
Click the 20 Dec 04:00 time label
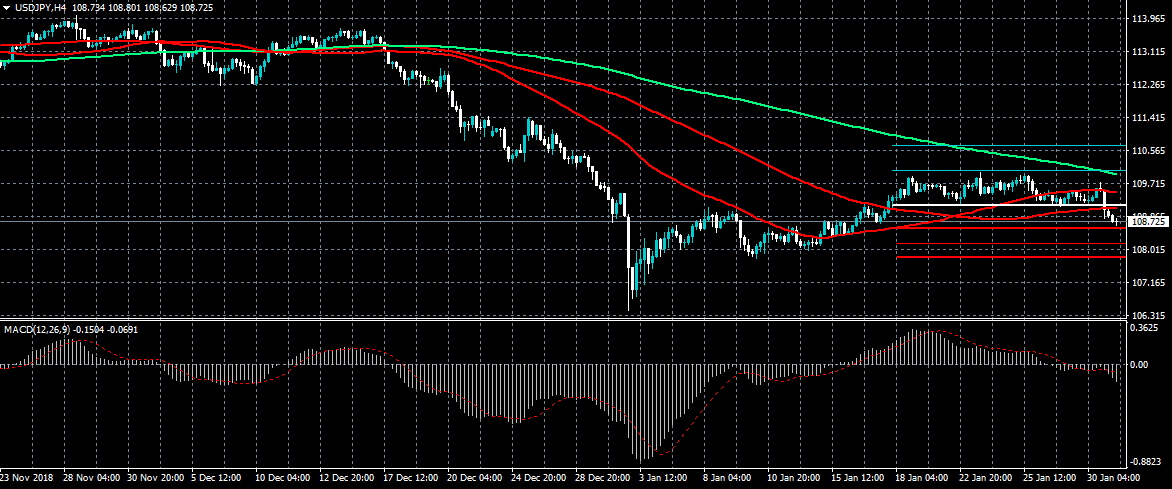[x=473, y=478]
